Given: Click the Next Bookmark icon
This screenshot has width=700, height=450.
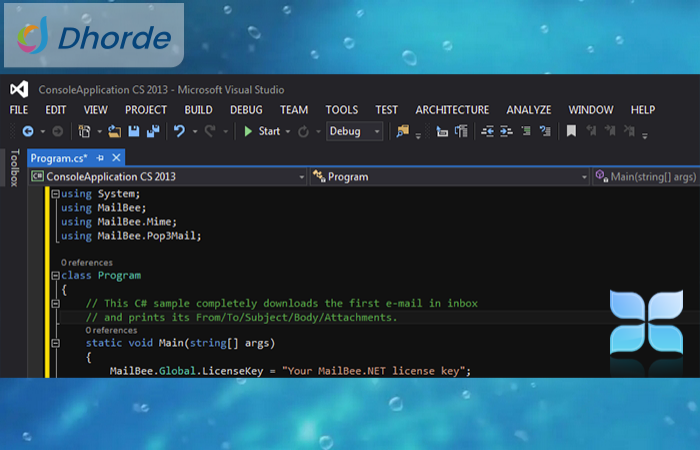Looking at the screenshot, I should point(610,131).
